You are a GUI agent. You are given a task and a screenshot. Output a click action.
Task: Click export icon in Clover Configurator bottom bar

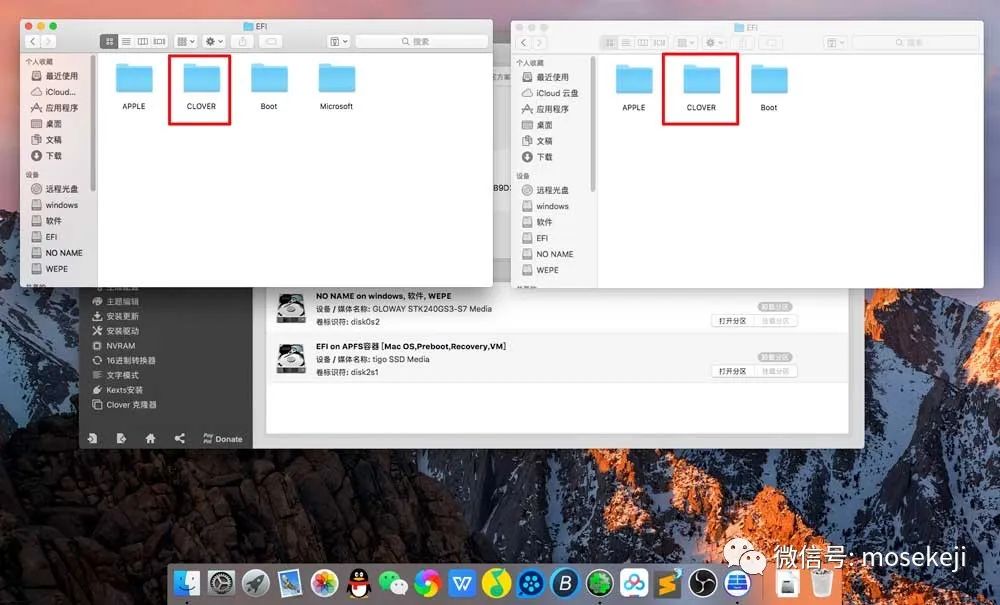(121, 439)
